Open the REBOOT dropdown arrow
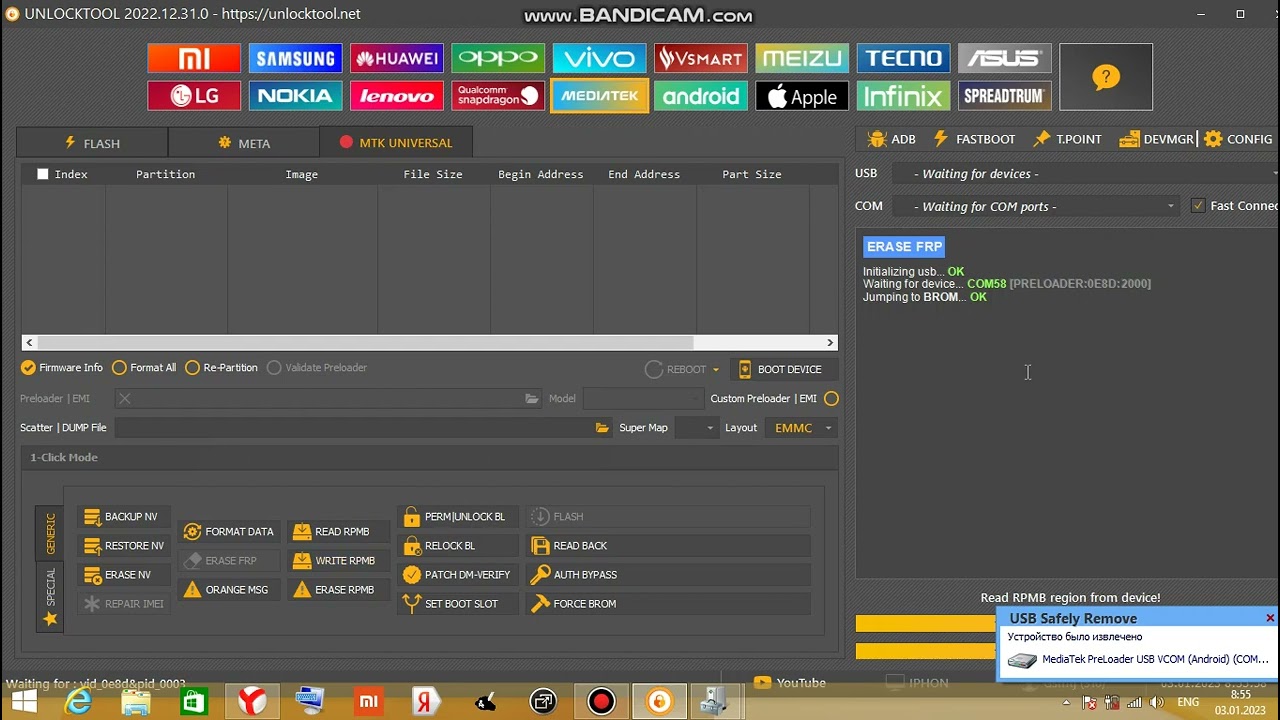 point(715,370)
